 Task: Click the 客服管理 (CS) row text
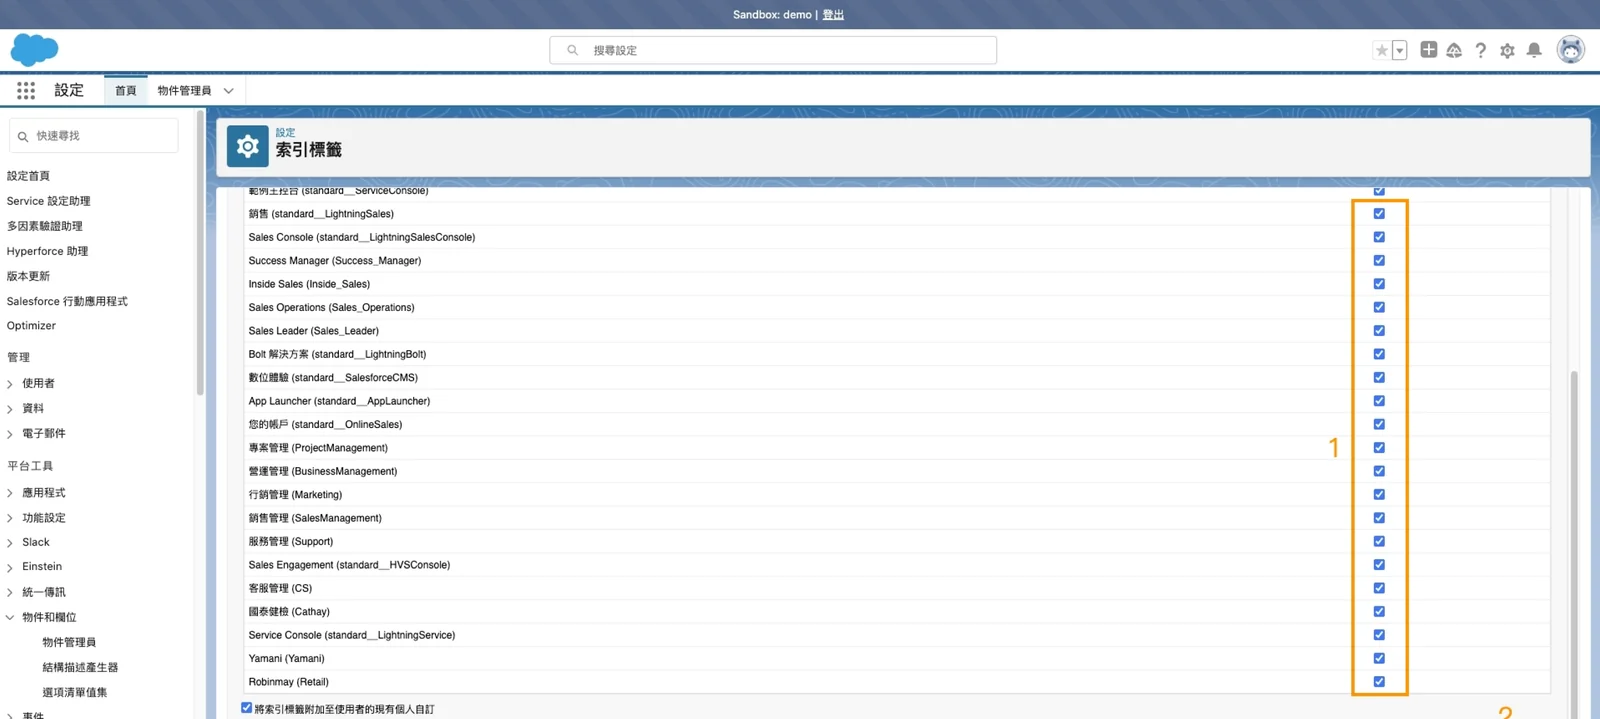point(280,588)
